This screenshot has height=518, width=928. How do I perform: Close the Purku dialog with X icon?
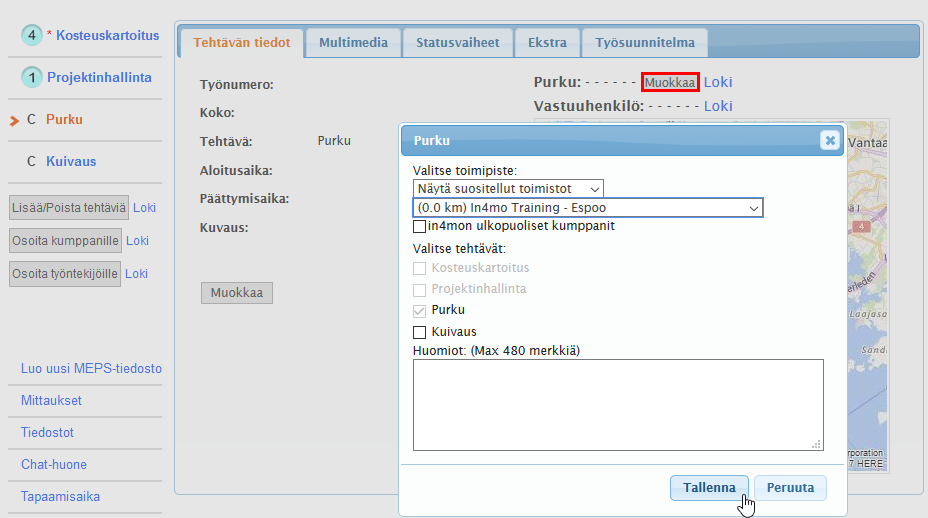(x=829, y=140)
